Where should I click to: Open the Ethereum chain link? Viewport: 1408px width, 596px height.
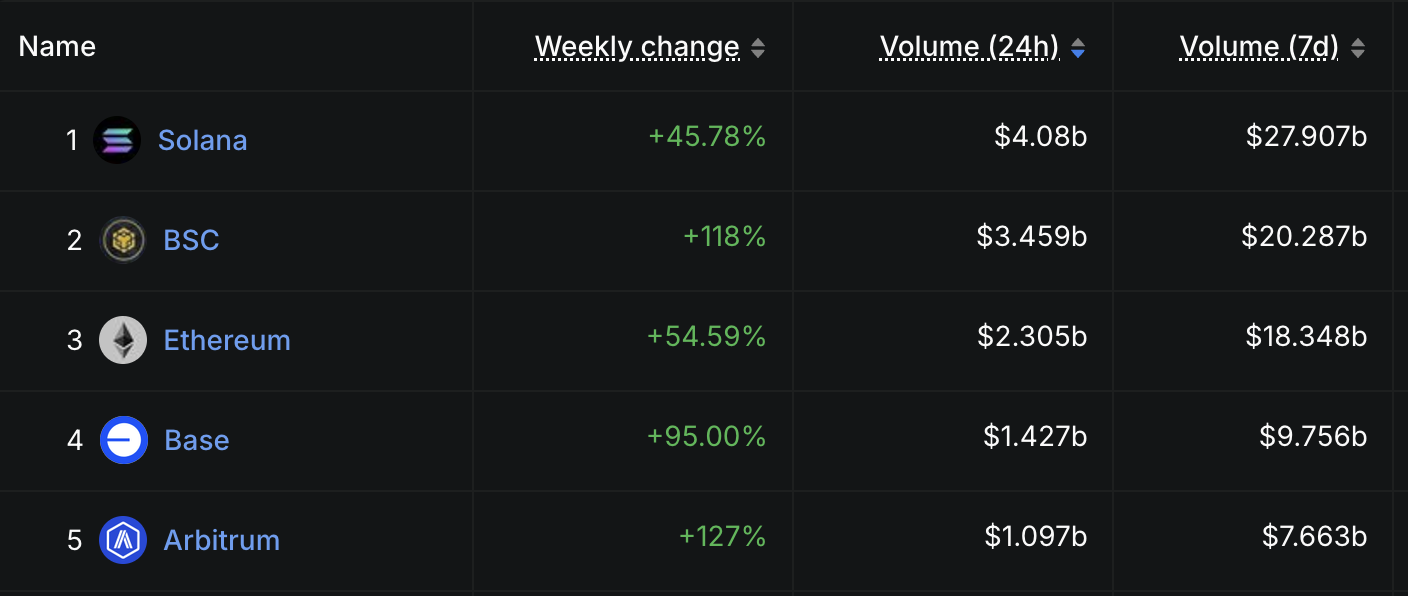click(x=227, y=340)
